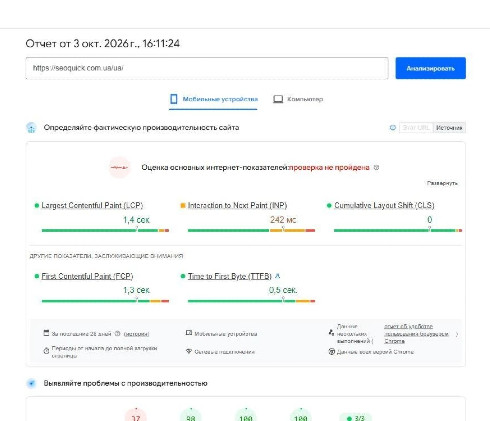Switch to the Мобильные устройства tab

coord(213,99)
